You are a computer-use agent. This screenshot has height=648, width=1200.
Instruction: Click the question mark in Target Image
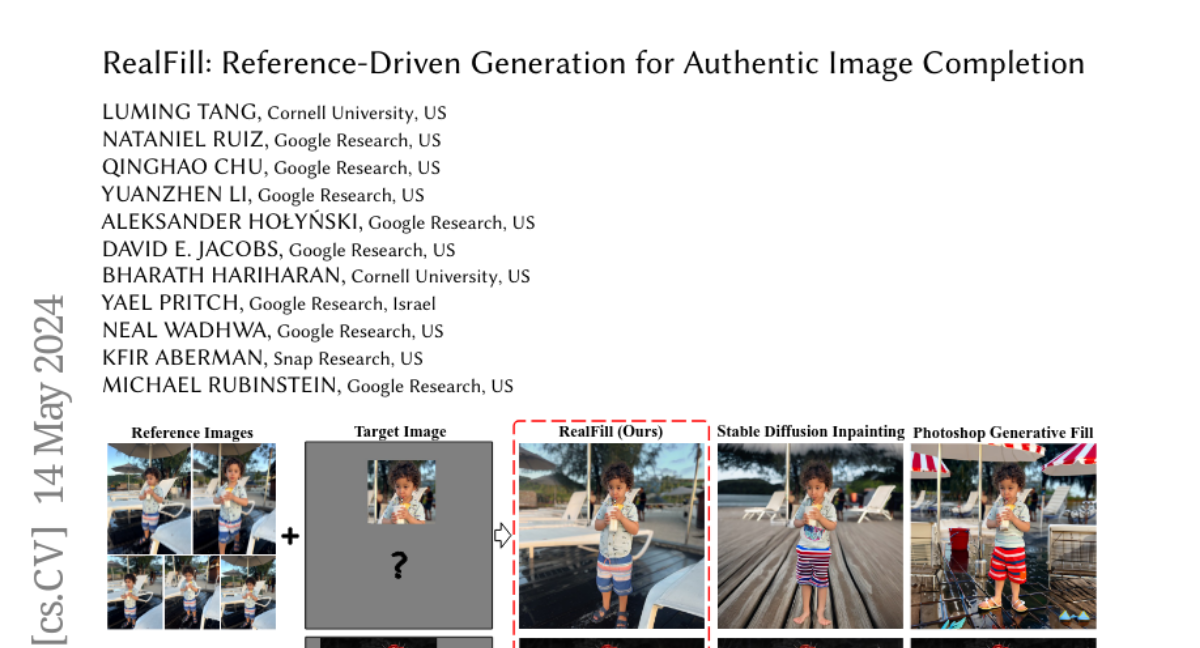point(399,567)
